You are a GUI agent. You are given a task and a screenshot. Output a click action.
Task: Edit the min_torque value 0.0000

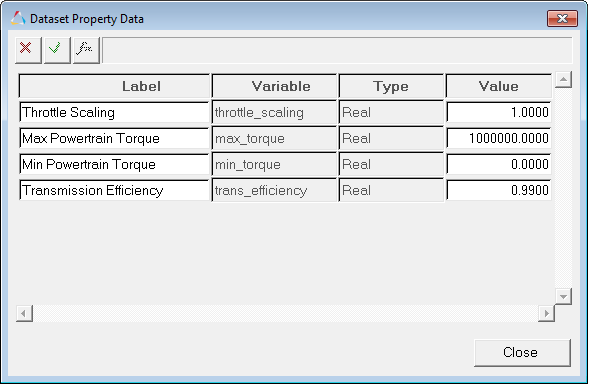click(499, 164)
